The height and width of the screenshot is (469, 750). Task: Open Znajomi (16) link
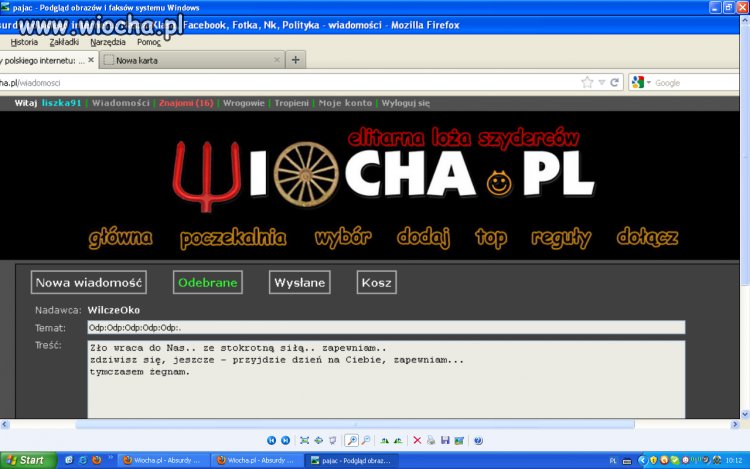coord(186,103)
